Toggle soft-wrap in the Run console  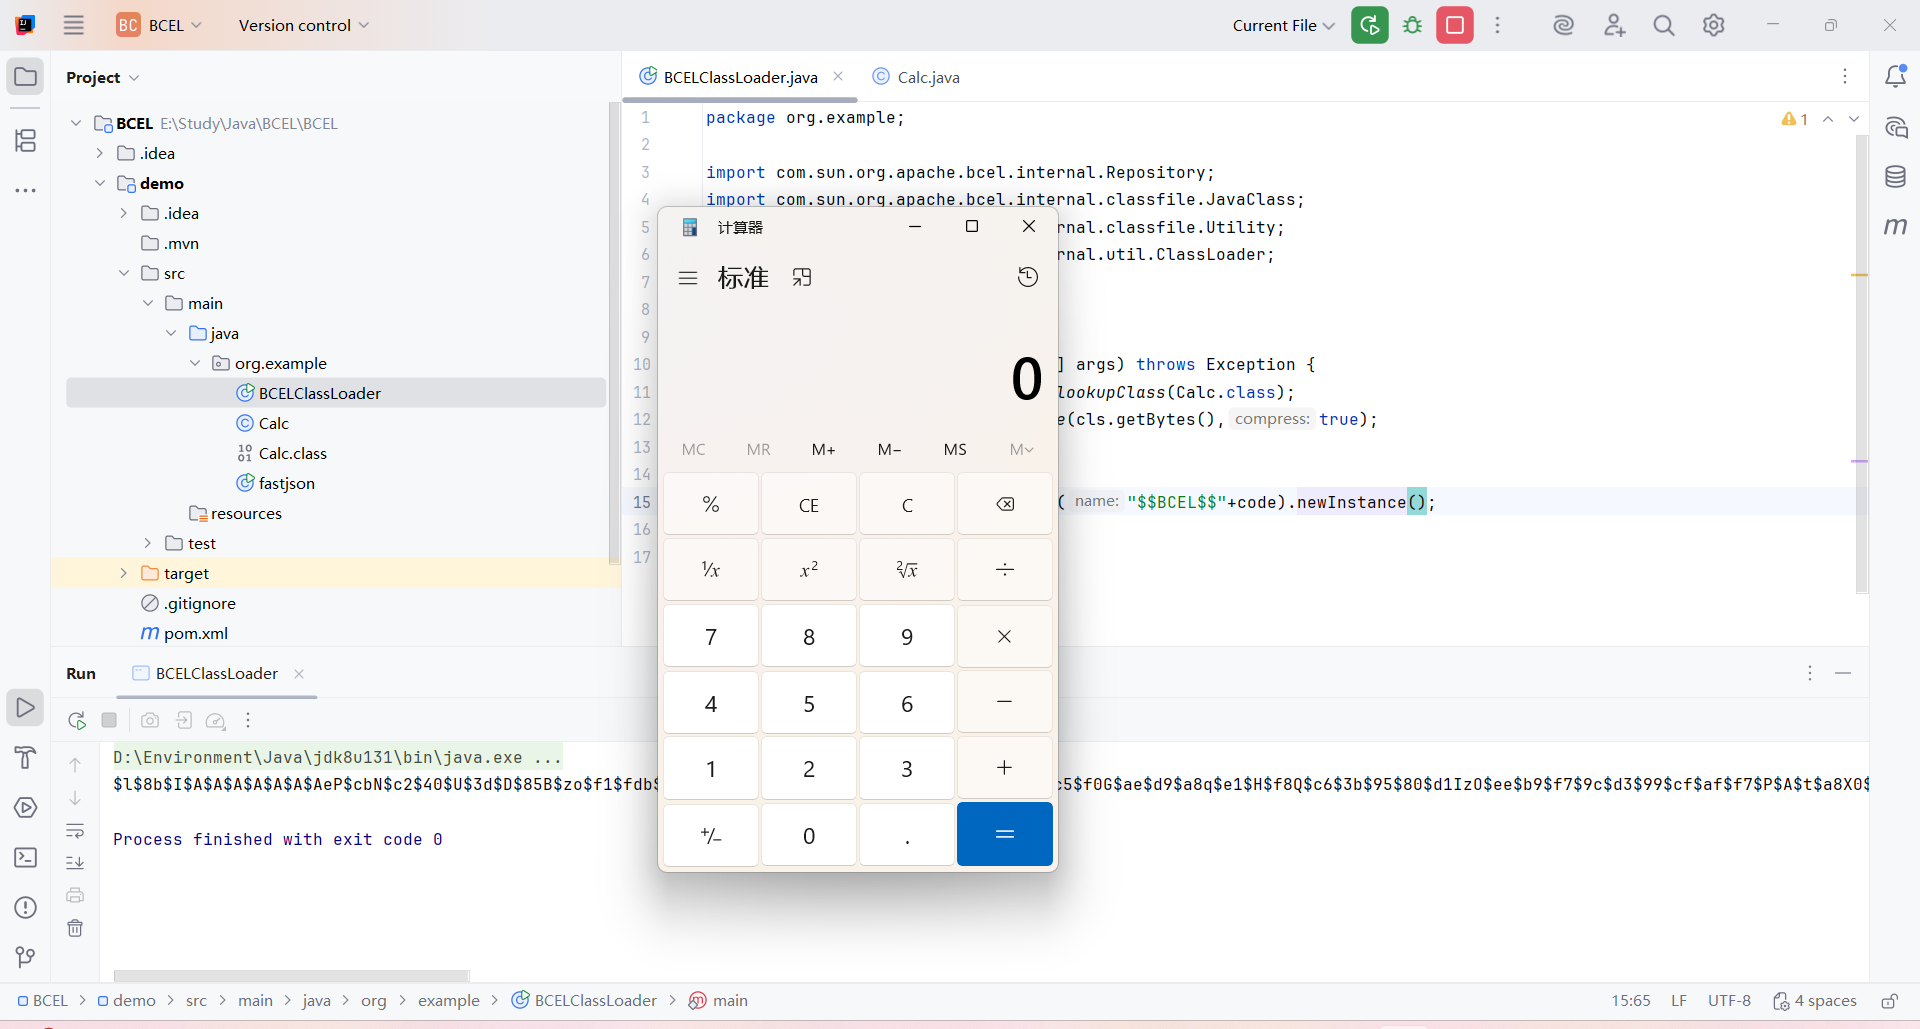click(x=75, y=831)
